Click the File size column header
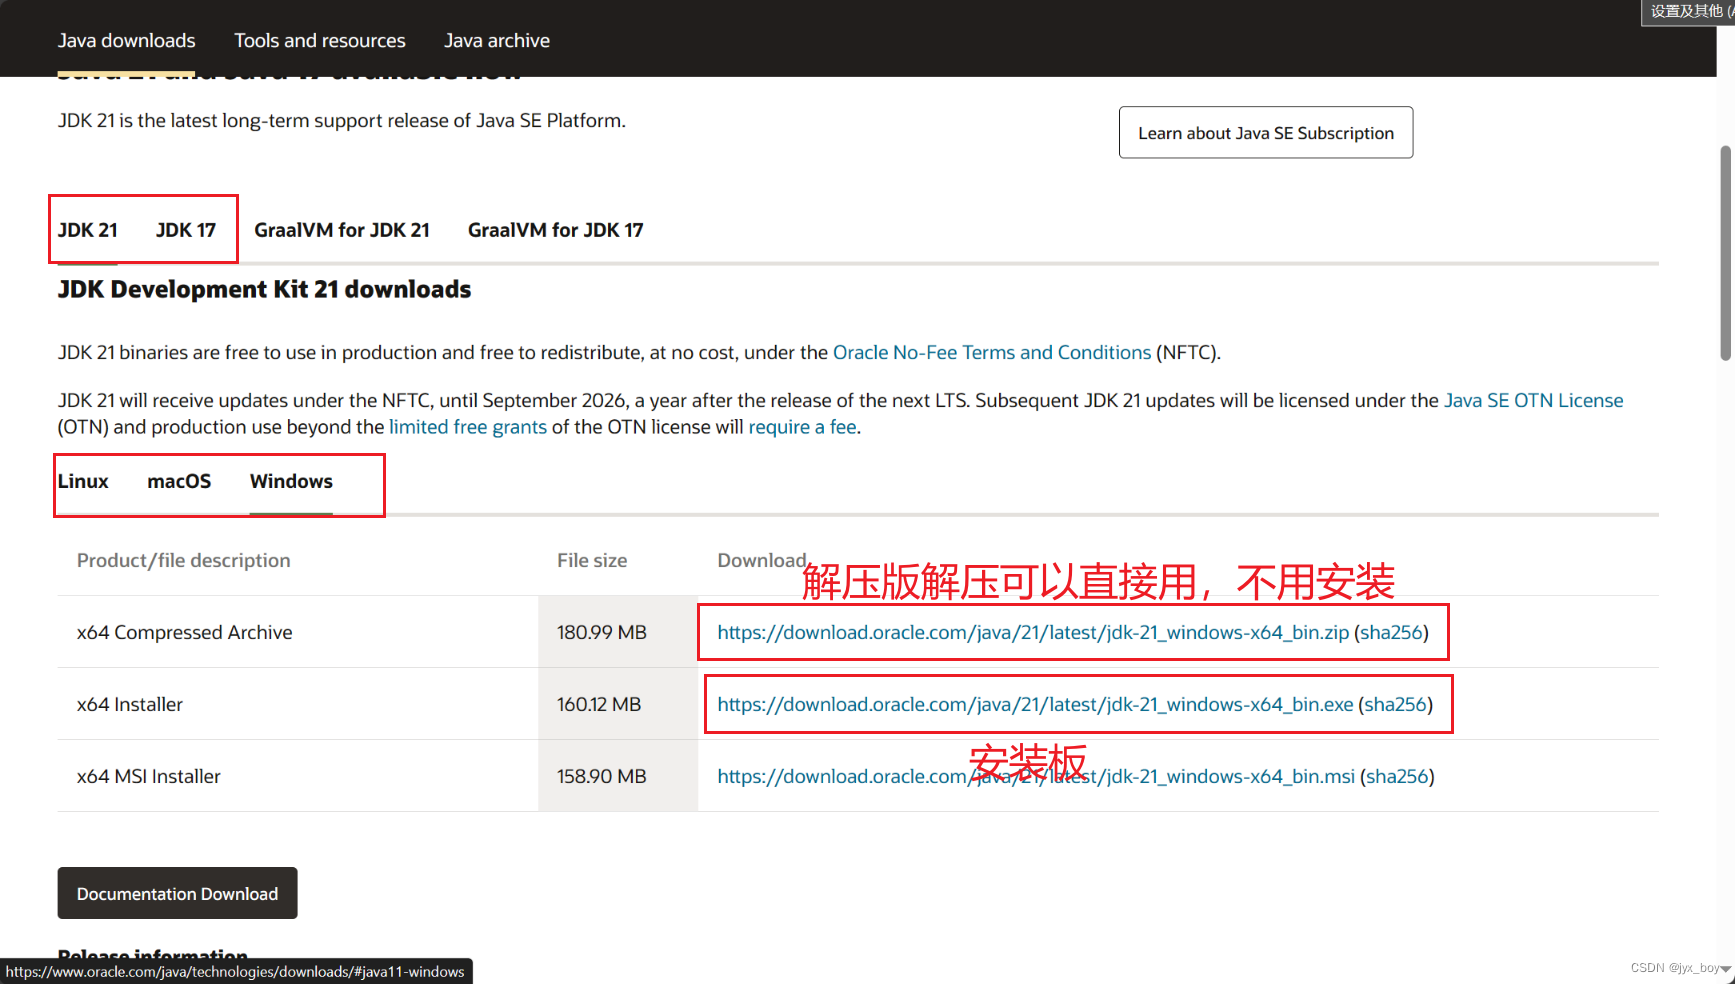 pos(592,561)
